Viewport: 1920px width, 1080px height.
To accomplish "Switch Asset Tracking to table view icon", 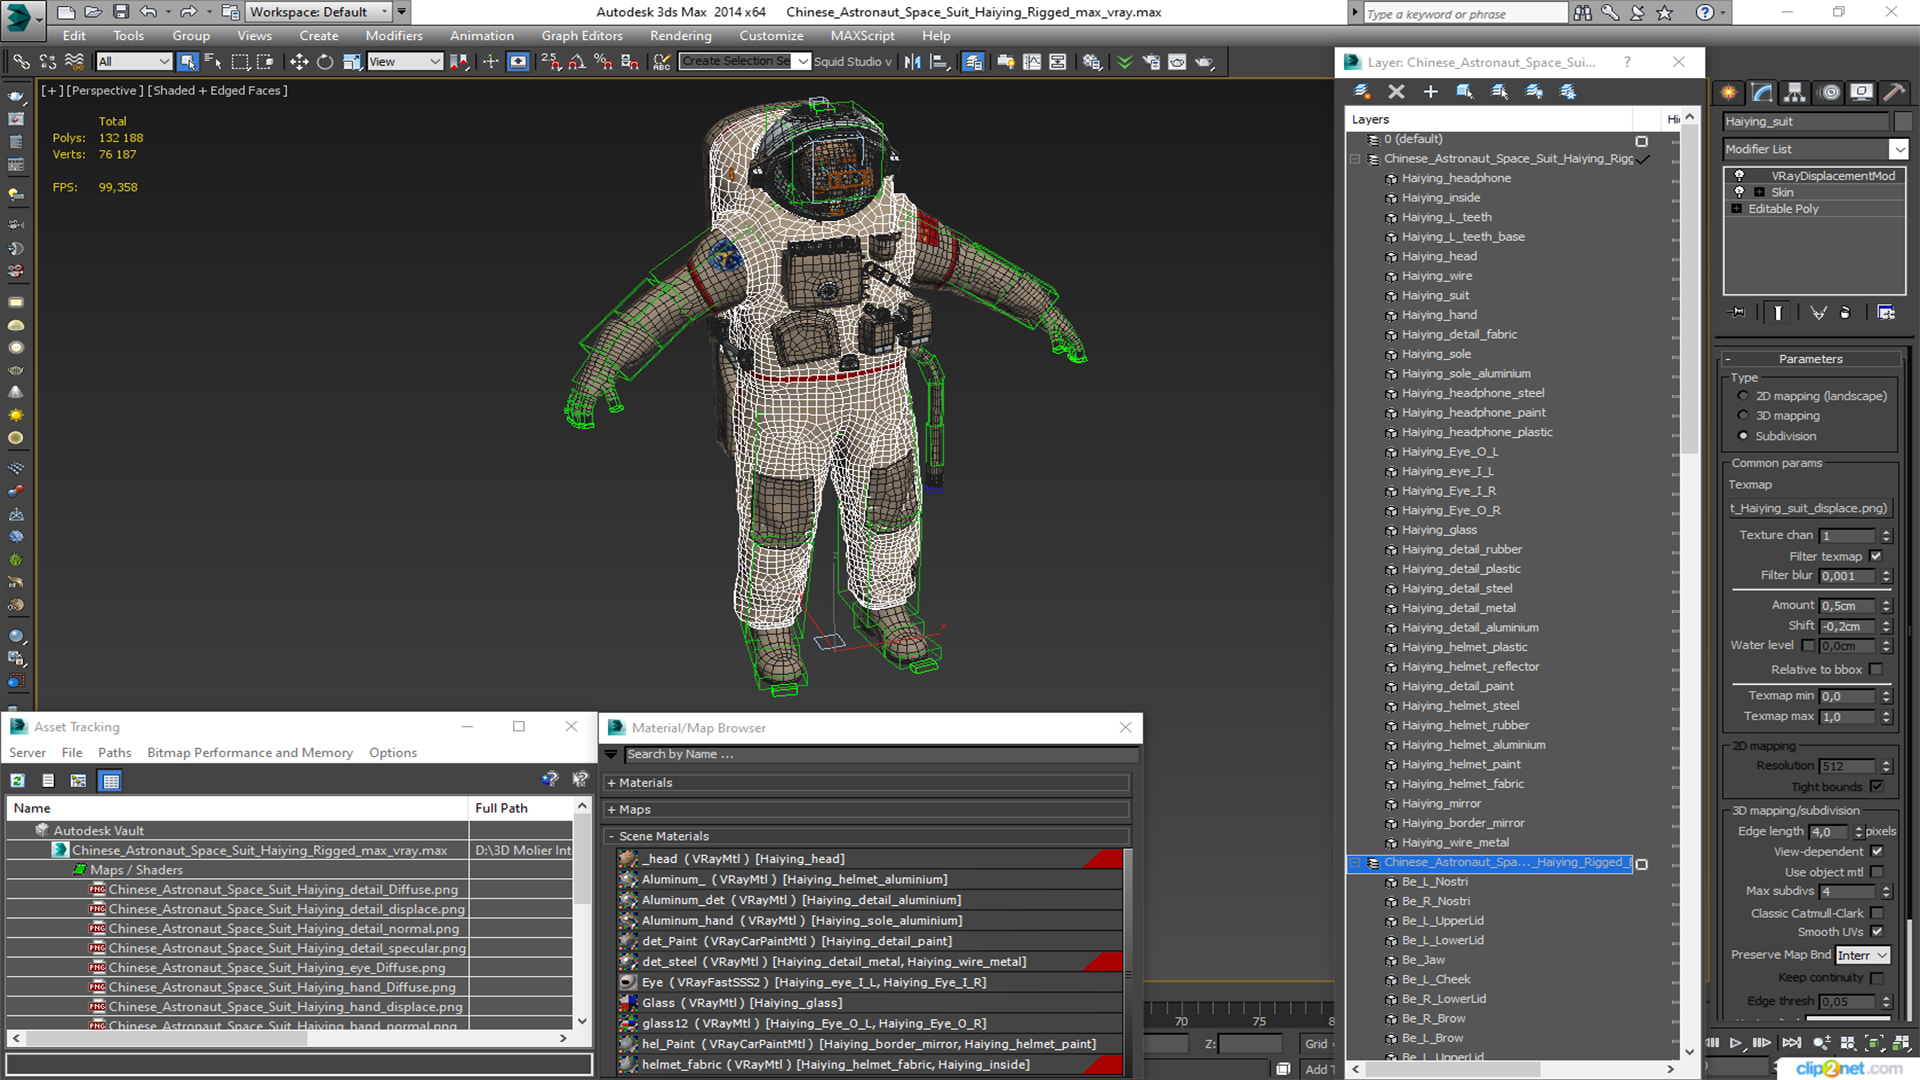I will coord(111,781).
